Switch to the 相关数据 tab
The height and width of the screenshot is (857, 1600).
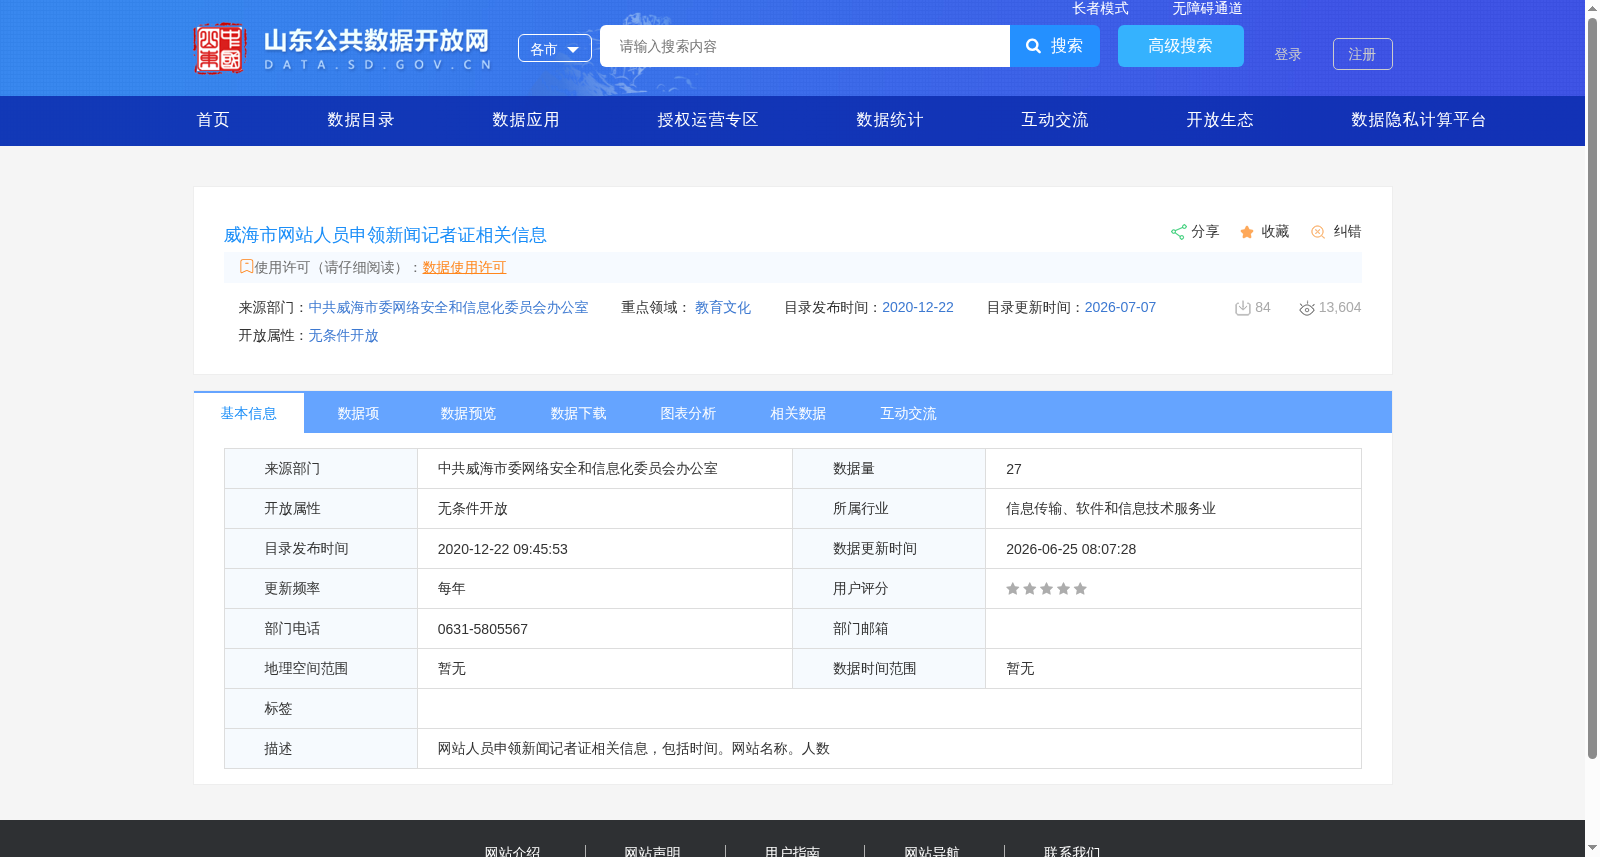[799, 413]
